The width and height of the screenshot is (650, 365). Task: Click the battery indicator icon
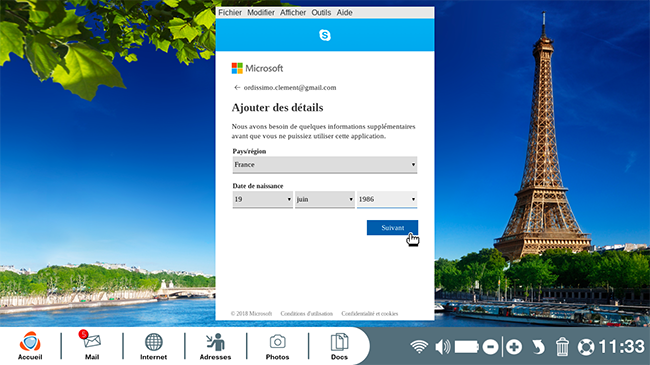(467, 347)
